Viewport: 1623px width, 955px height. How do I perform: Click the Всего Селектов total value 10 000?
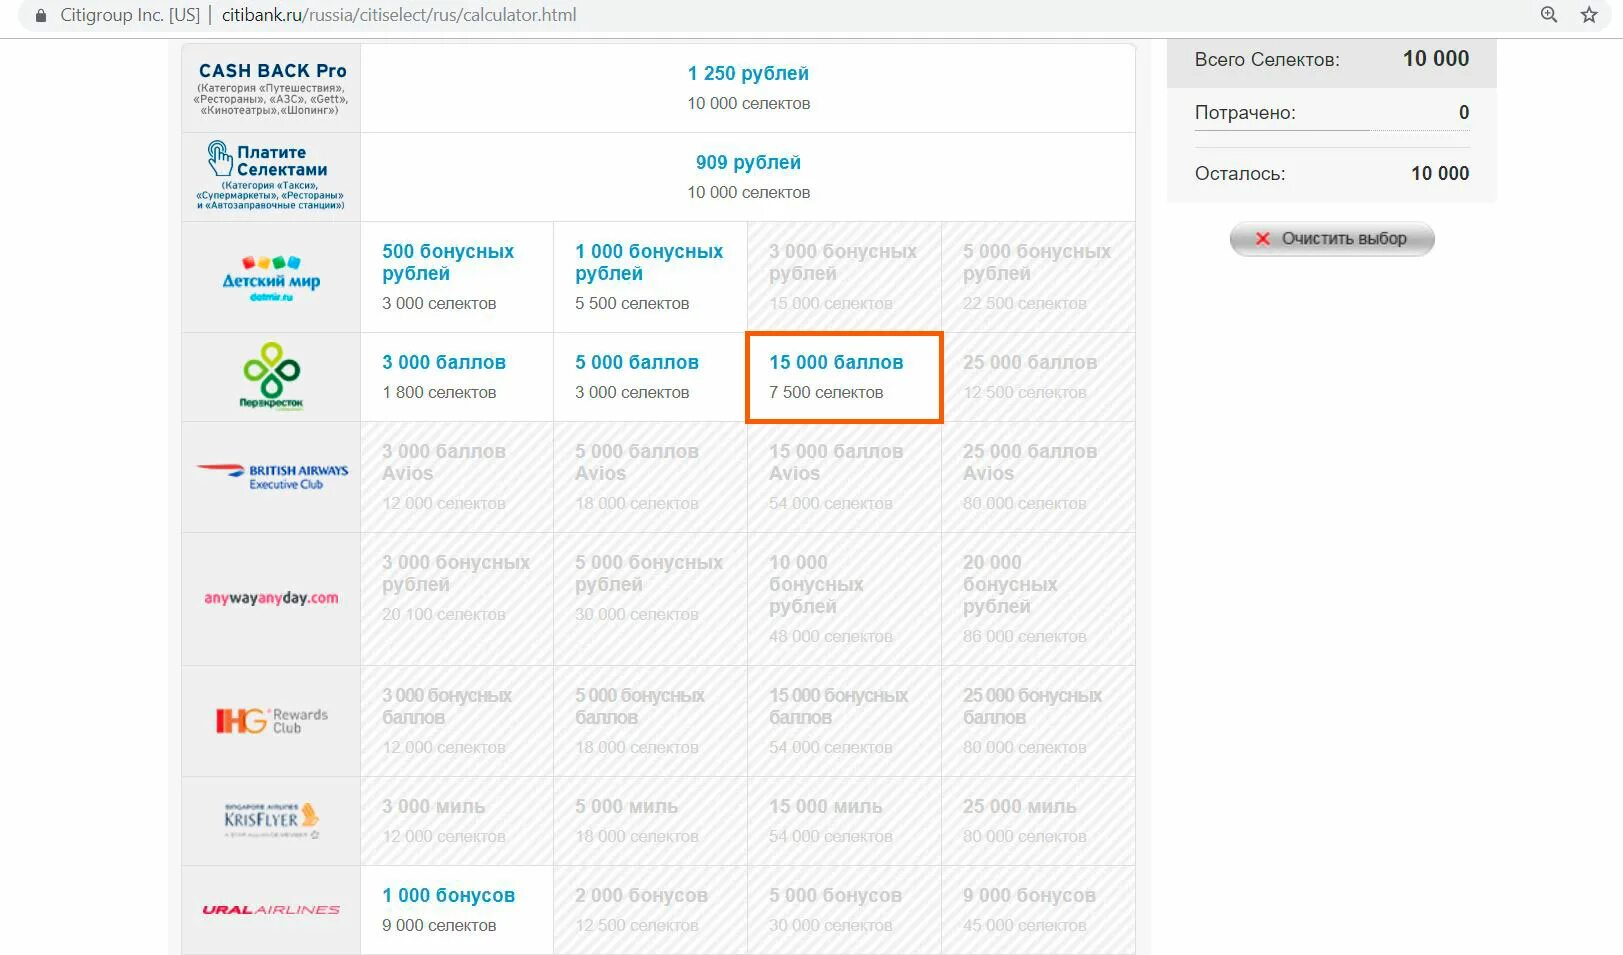(1436, 59)
